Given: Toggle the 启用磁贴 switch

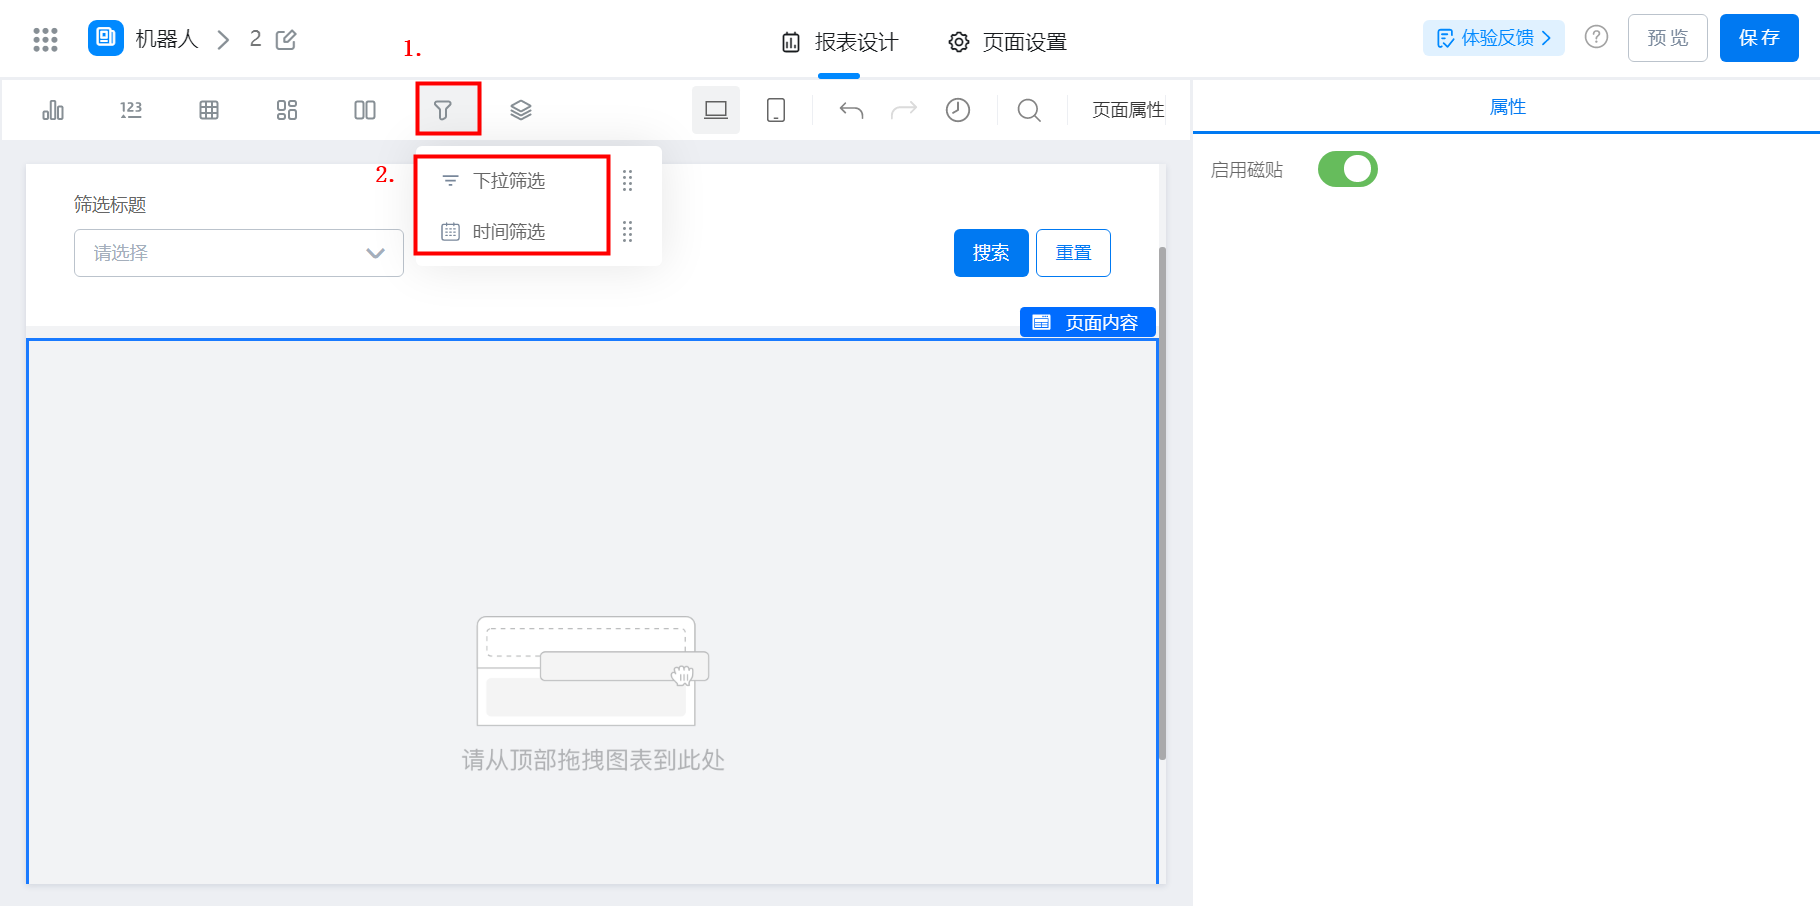Looking at the screenshot, I should pyautogui.click(x=1347, y=170).
